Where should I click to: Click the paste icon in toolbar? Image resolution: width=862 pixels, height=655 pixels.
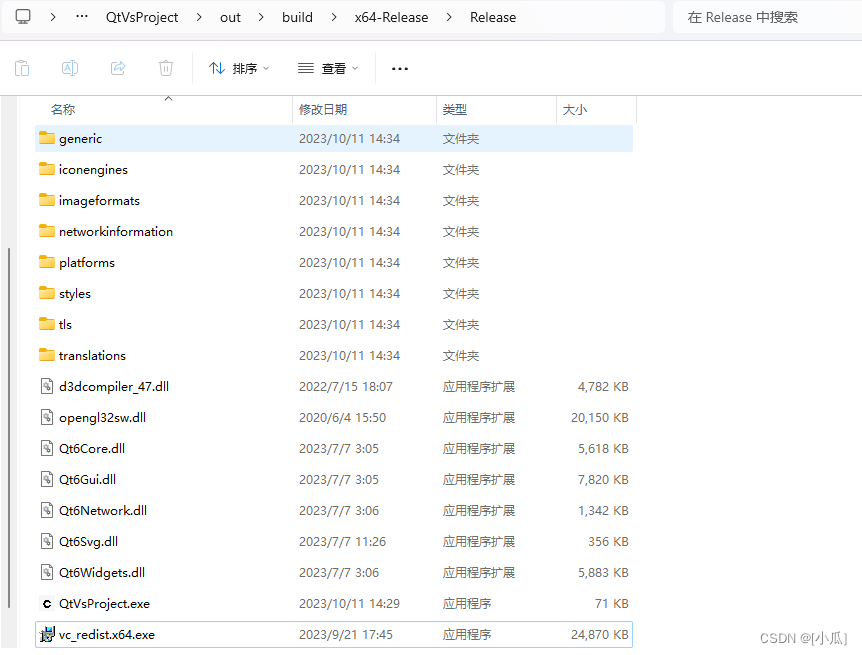click(22, 68)
